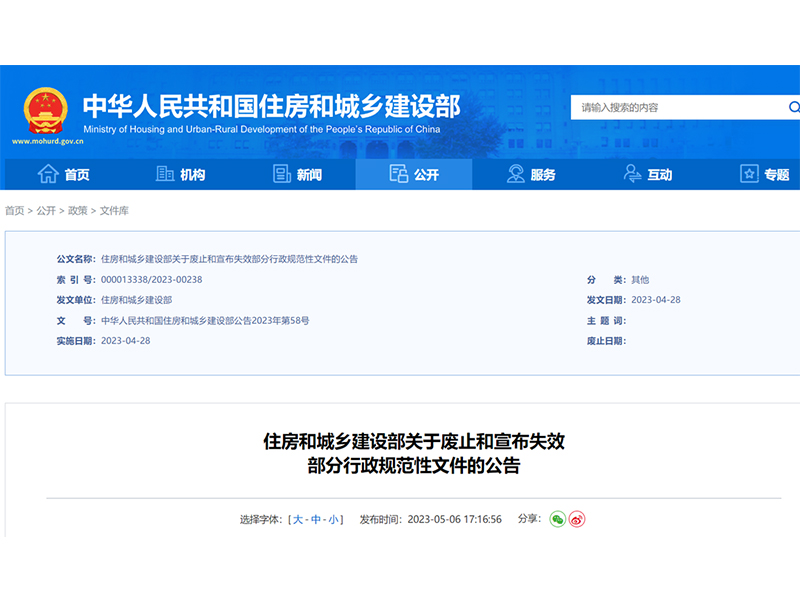This screenshot has width=800, height=600.
Task: Click the house icon for 首页
Action: click(47, 174)
